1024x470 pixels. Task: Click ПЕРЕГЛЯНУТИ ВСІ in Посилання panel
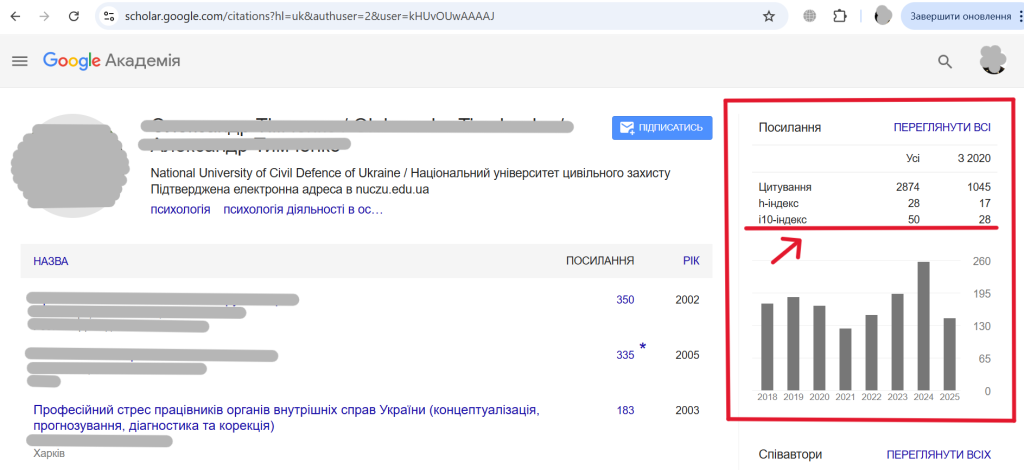point(942,127)
